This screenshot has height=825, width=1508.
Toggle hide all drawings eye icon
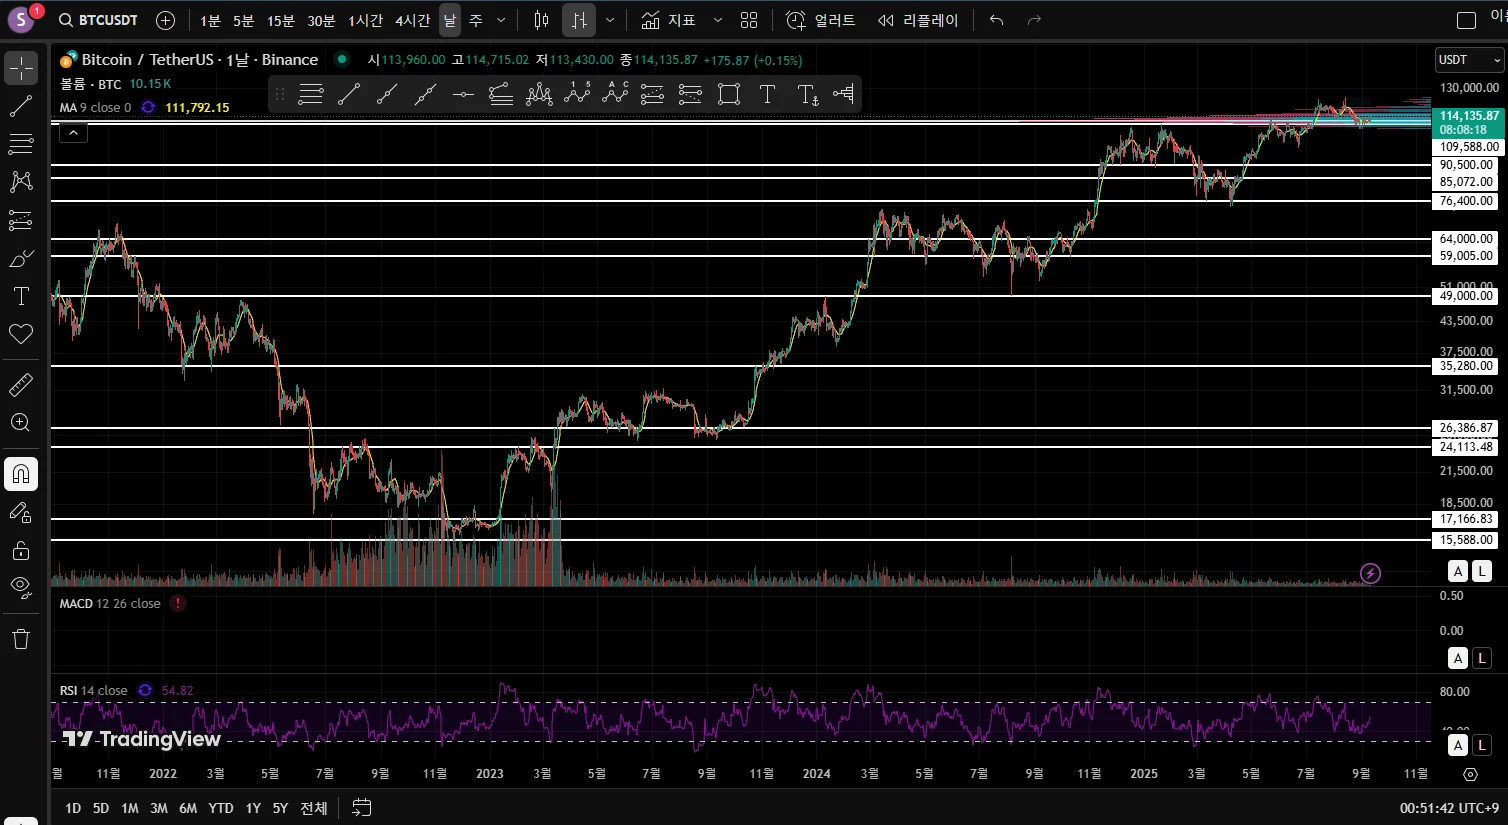point(21,586)
